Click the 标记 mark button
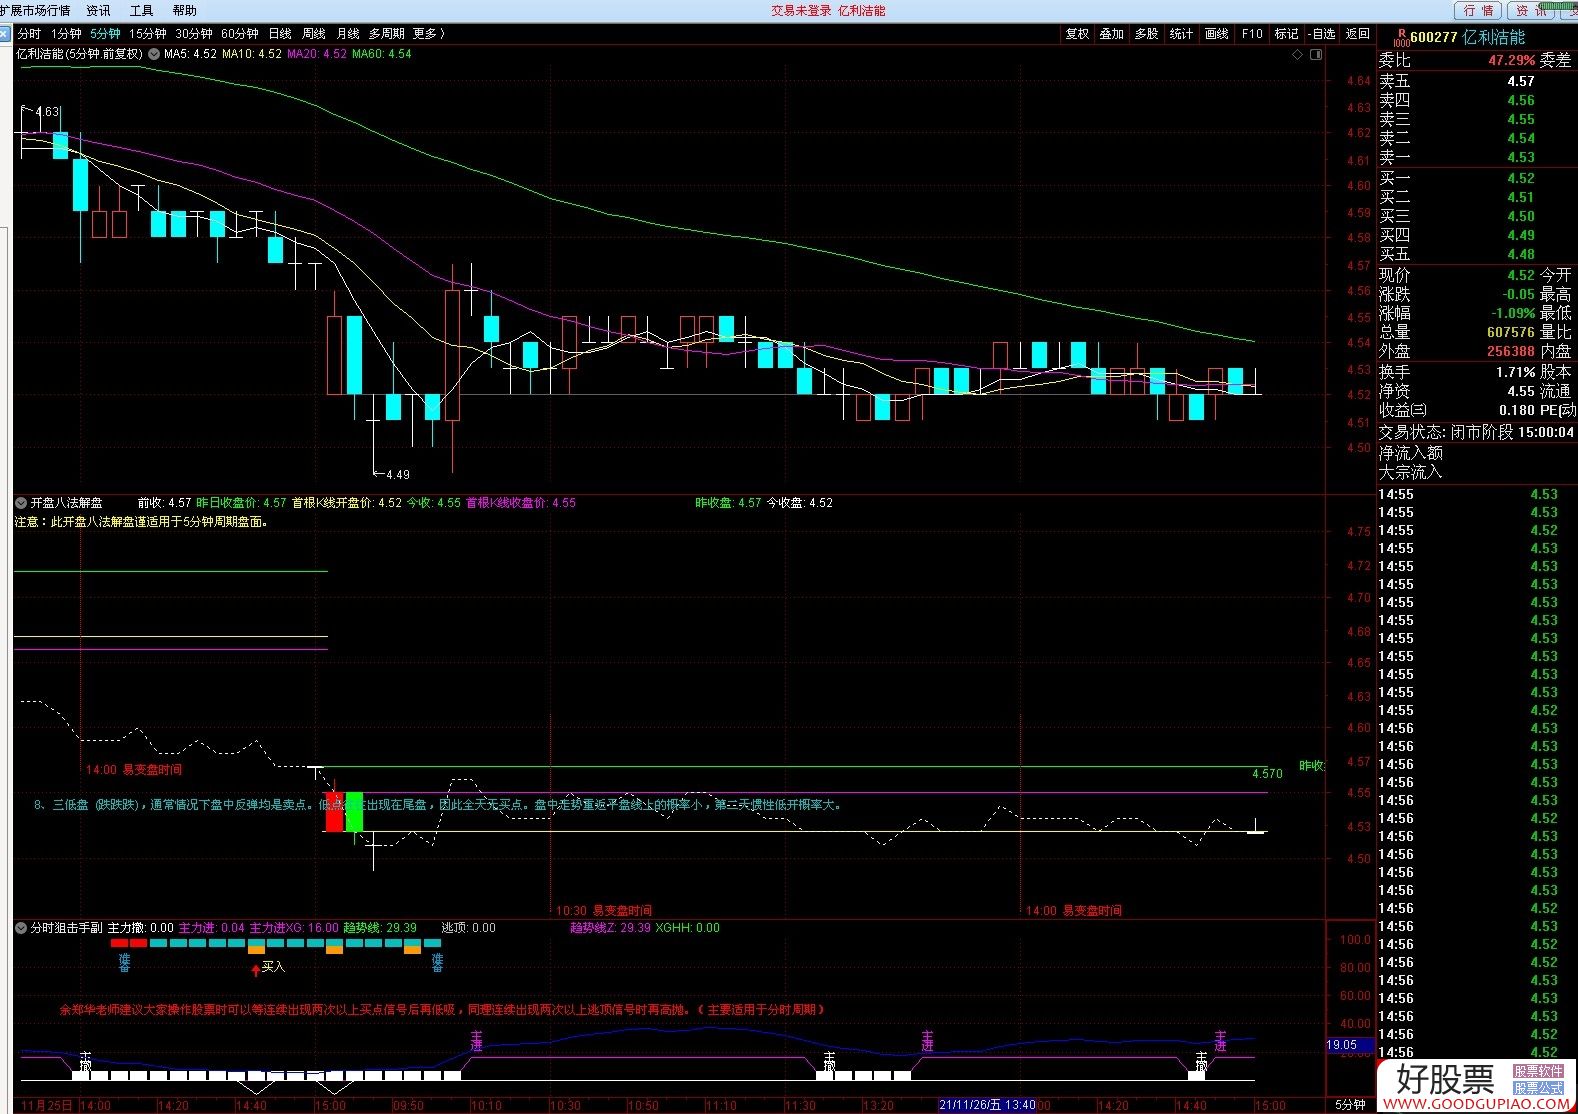1578x1114 pixels. tap(1287, 34)
